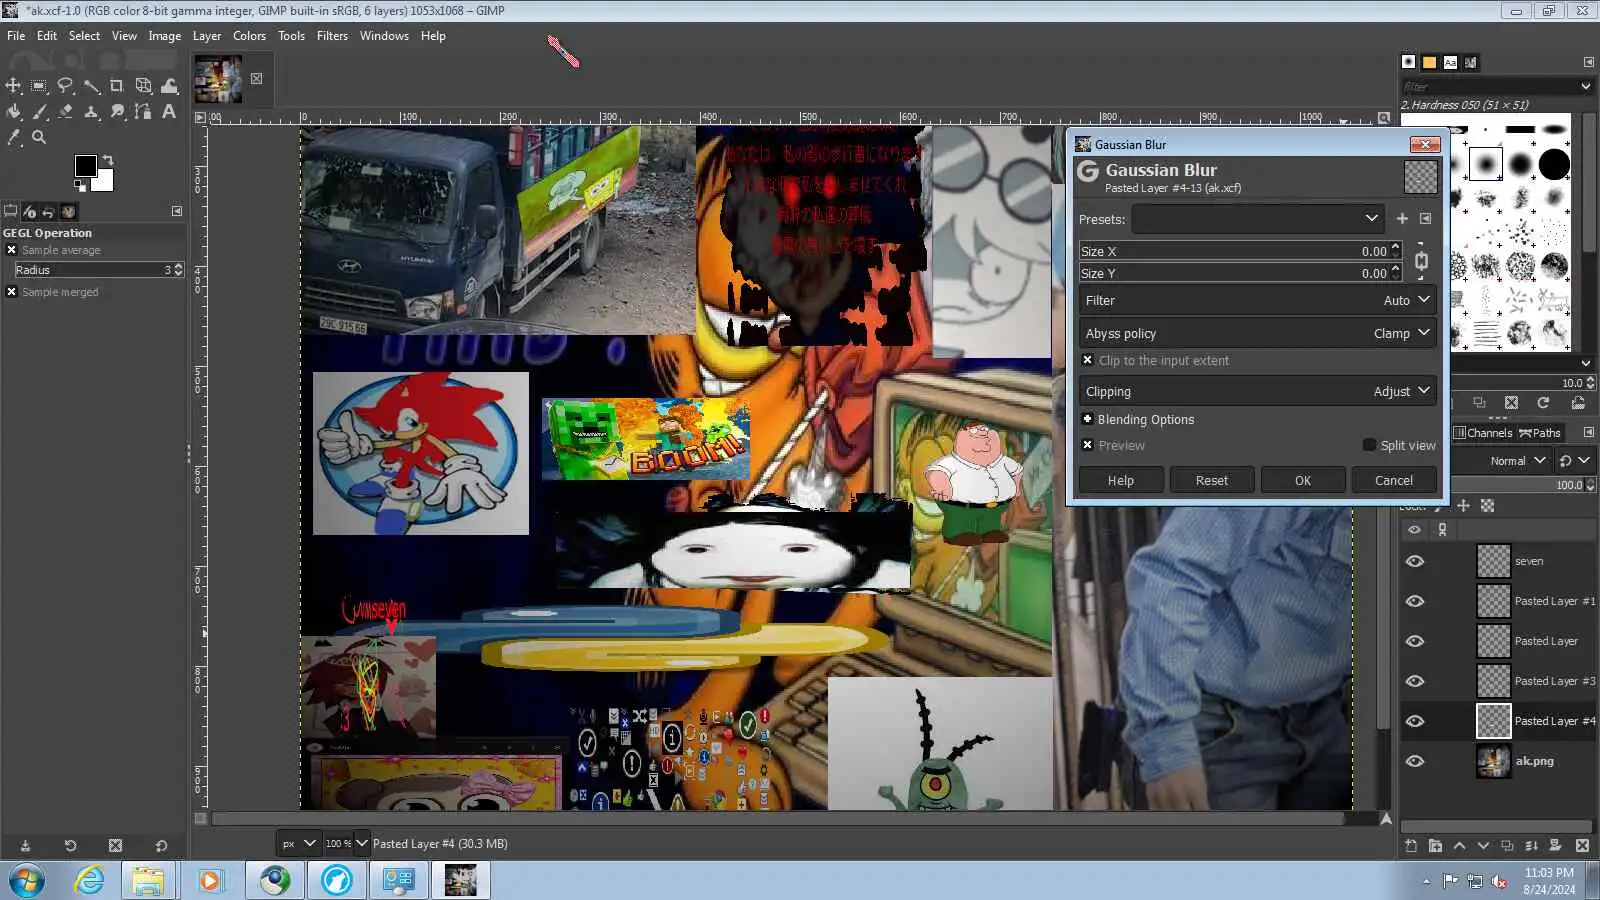Click the Size X value field
The height and width of the screenshot is (900, 1600).
coord(1240,251)
